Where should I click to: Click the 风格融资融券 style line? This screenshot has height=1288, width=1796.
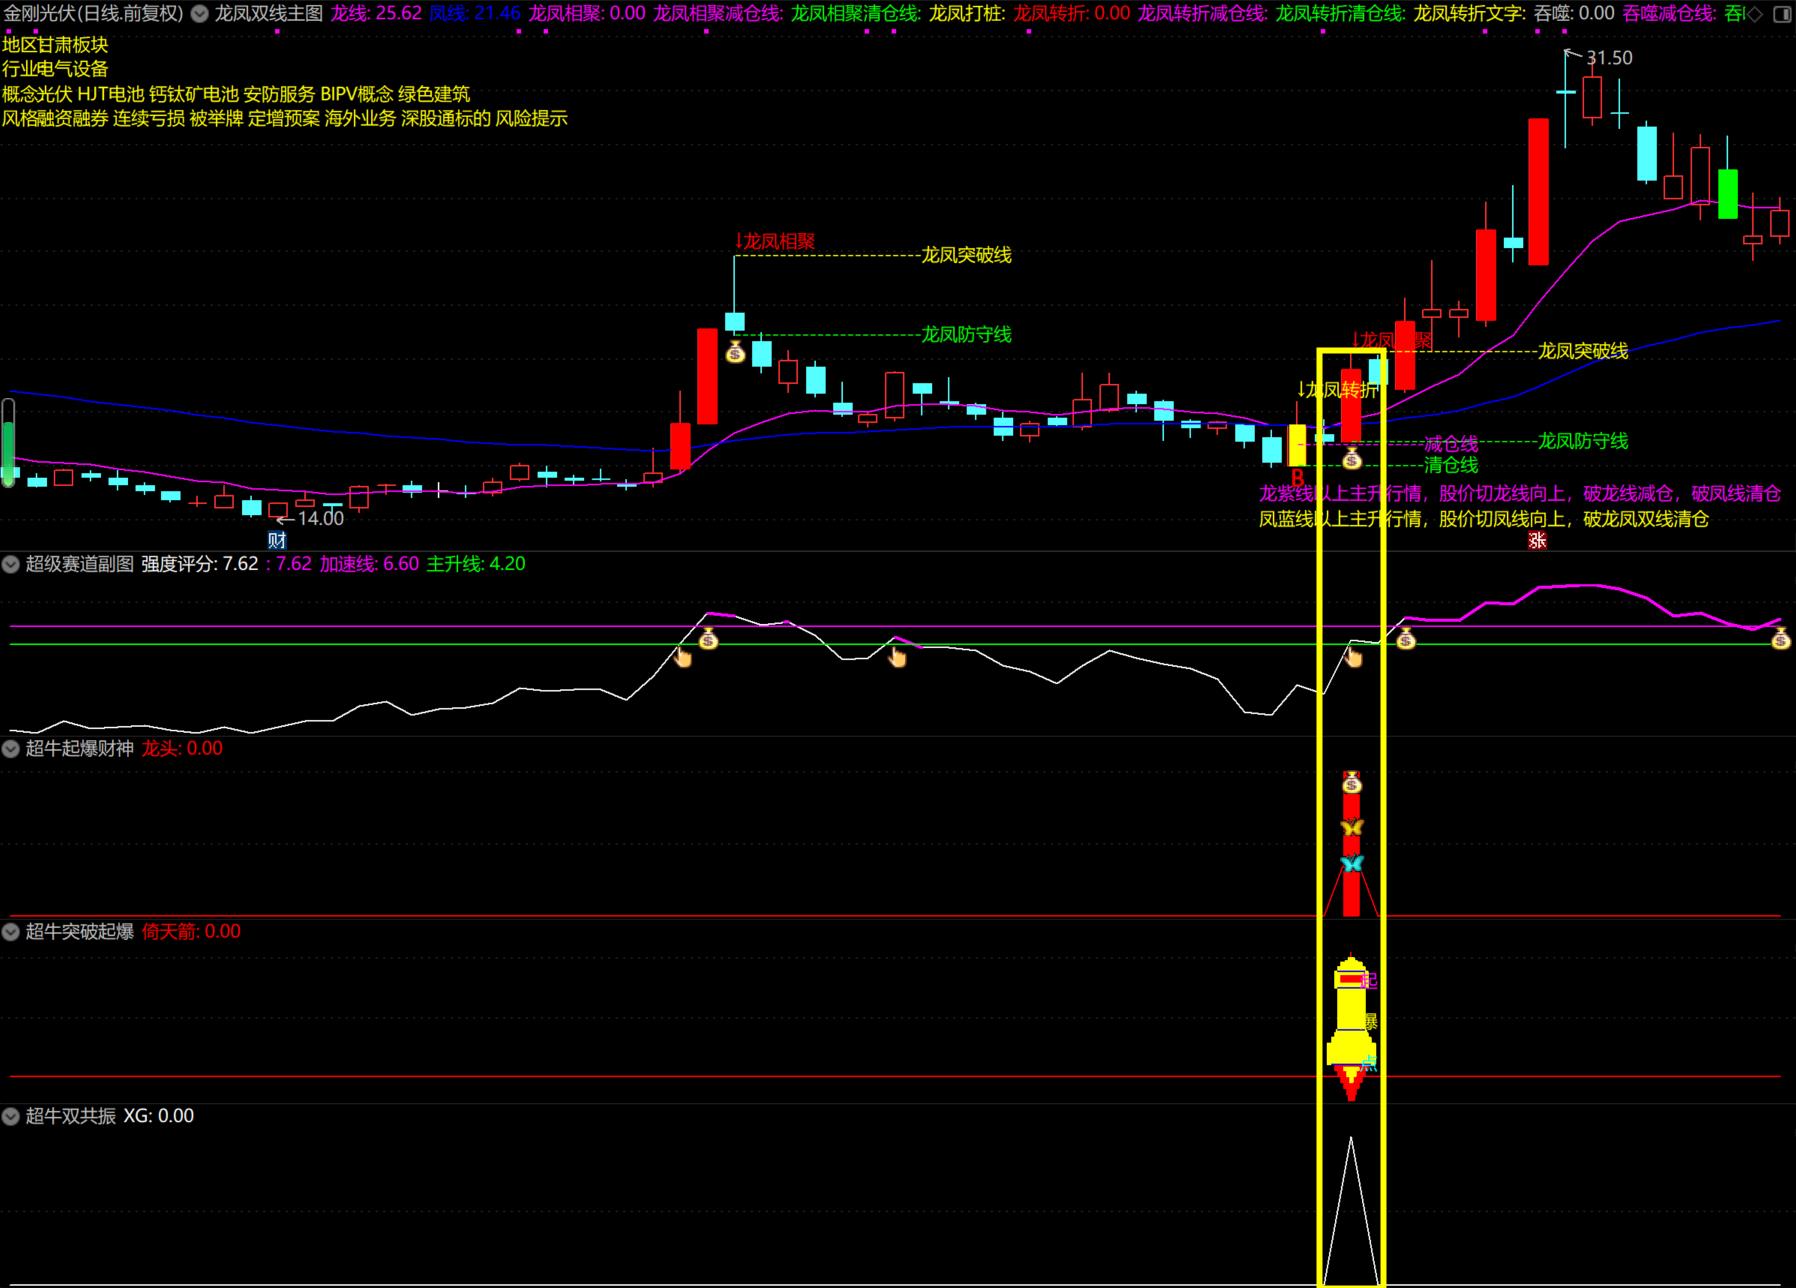pos(285,118)
